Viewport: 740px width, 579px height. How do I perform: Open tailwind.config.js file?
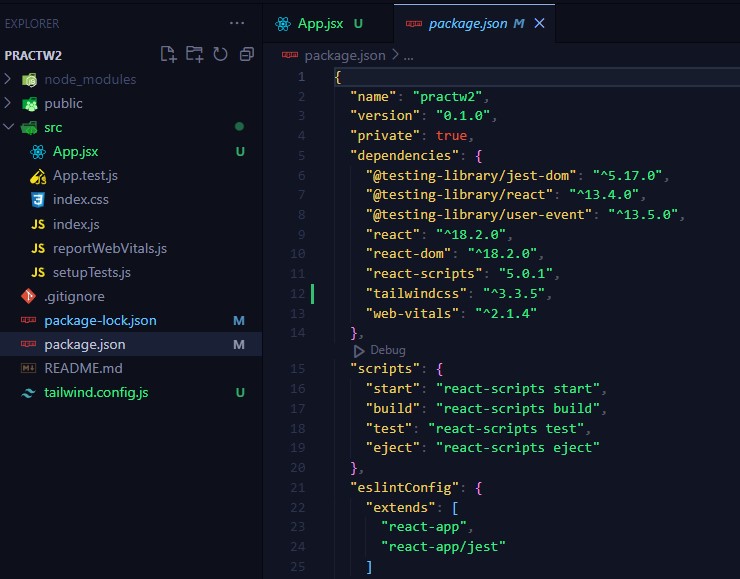(96, 393)
